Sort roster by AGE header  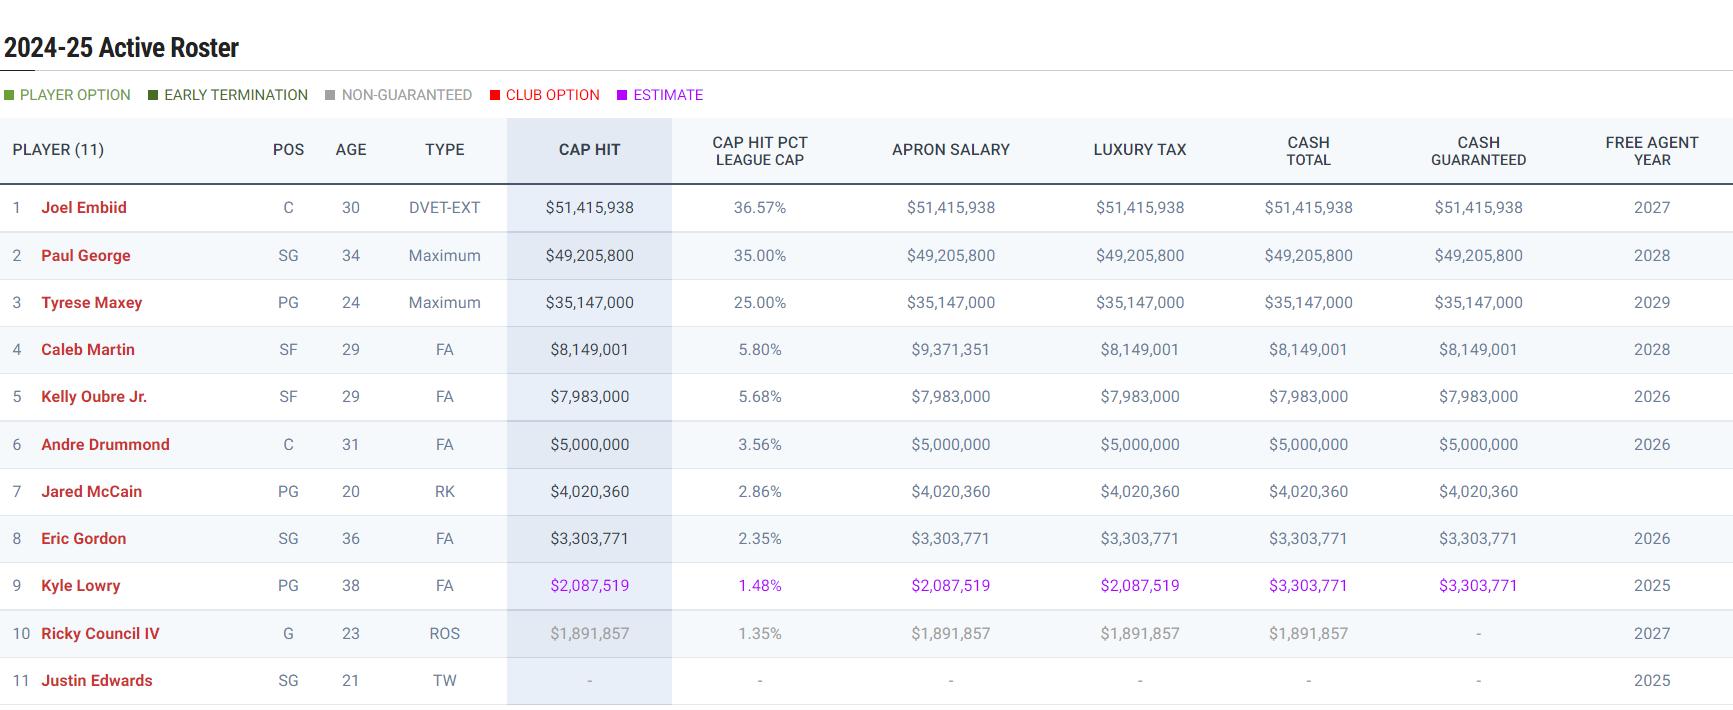click(351, 150)
